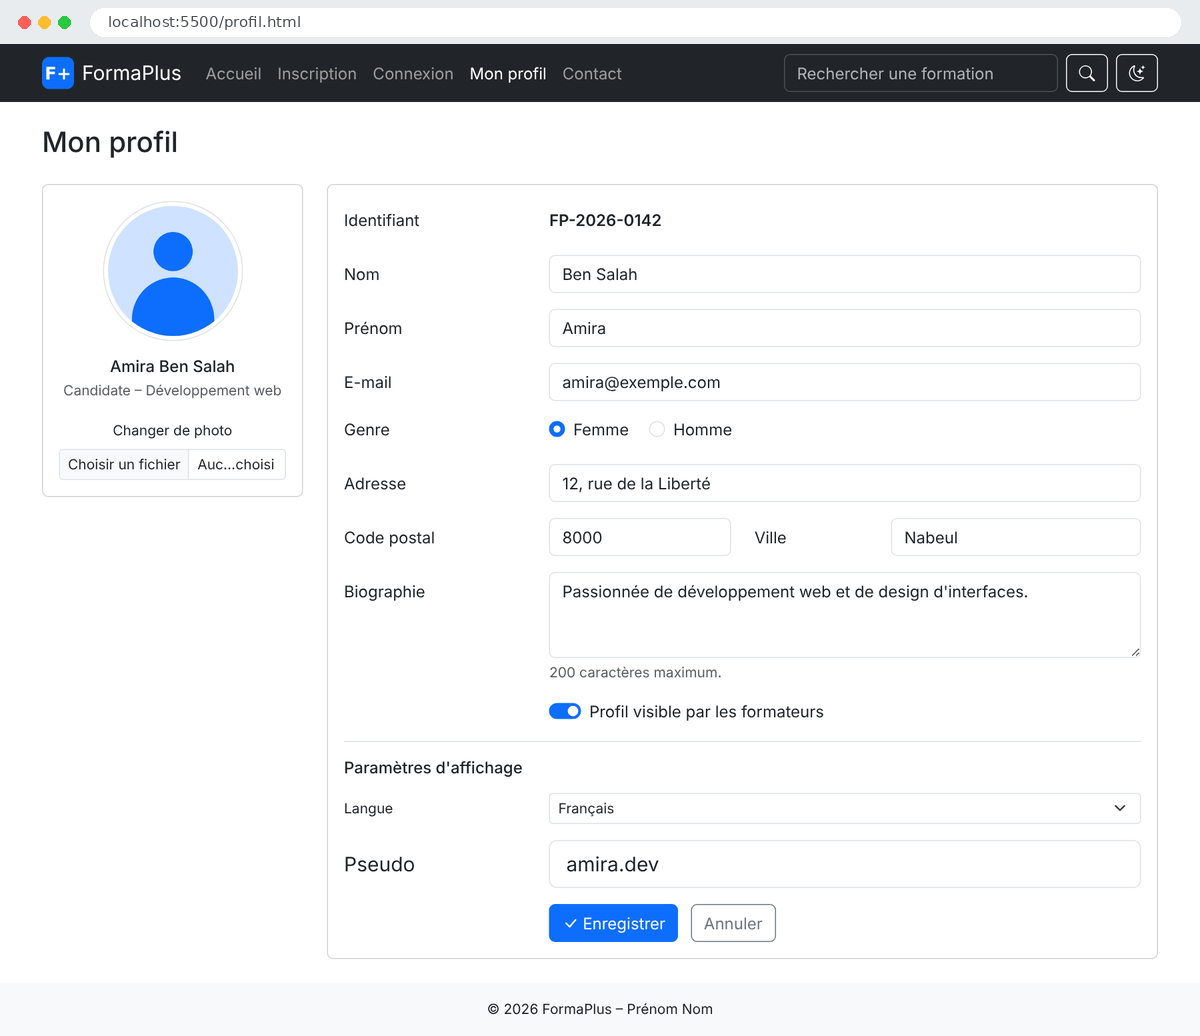The image size is (1200, 1036).
Task: Click the Annuler button
Action: tap(733, 923)
